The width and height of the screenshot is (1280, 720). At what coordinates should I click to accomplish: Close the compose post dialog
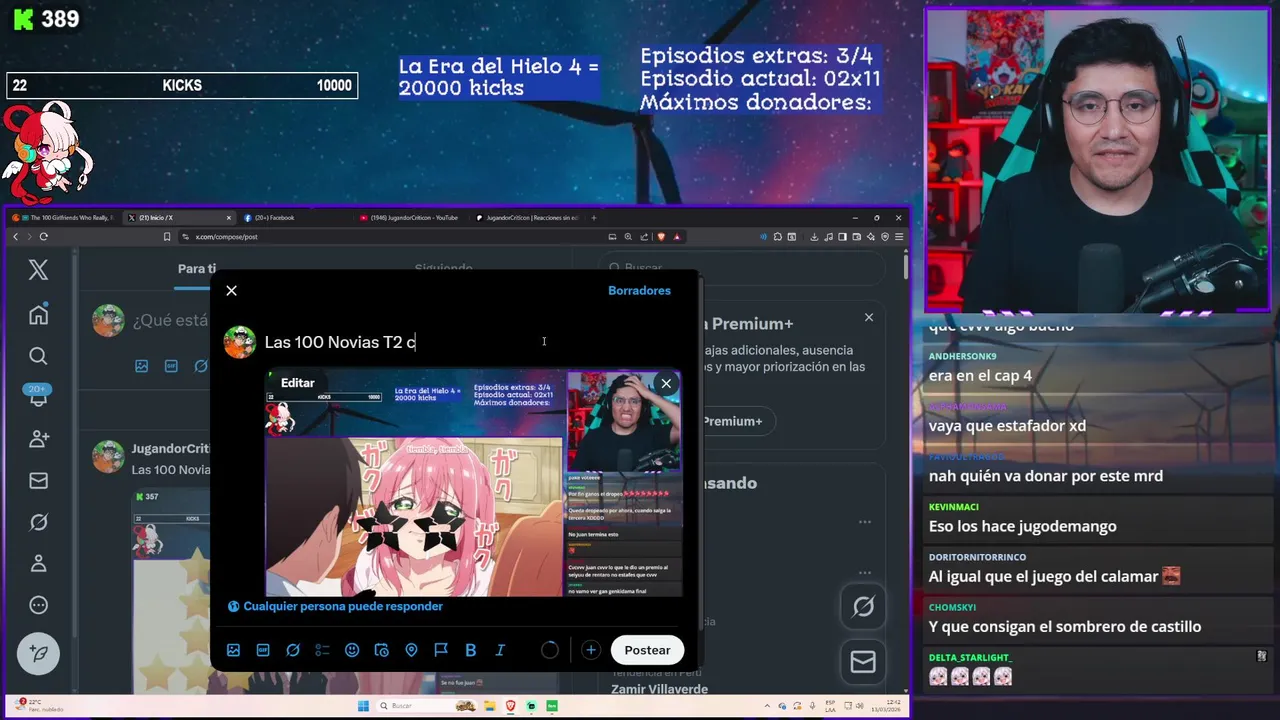231,290
